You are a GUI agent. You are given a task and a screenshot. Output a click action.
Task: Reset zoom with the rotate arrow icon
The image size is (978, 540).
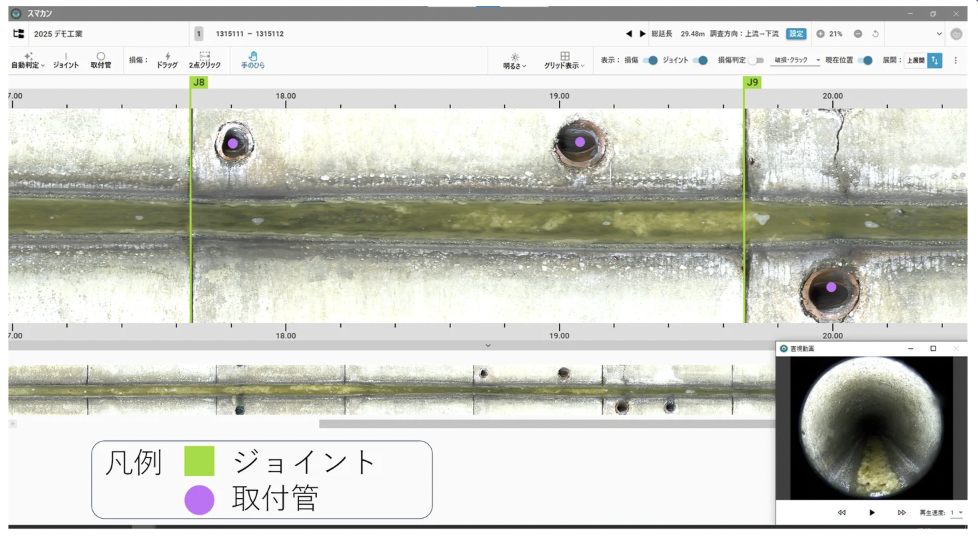pyautogui.click(x=876, y=34)
